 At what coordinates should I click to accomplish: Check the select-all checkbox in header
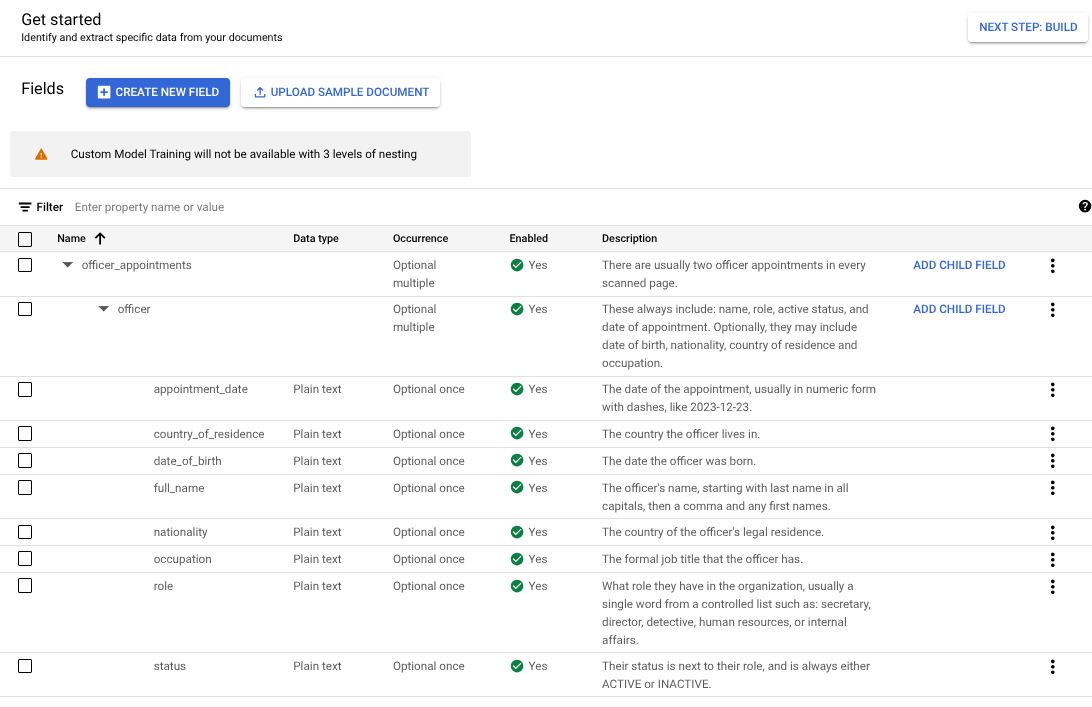pos(25,239)
